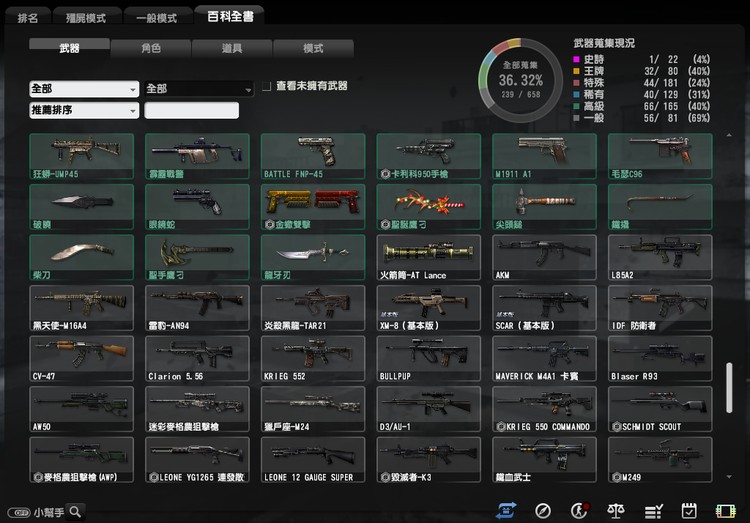Open the XM-8 (基本版) card
Image resolution: width=750 pixels, height=523 pixels.
(x=429, y=308)
